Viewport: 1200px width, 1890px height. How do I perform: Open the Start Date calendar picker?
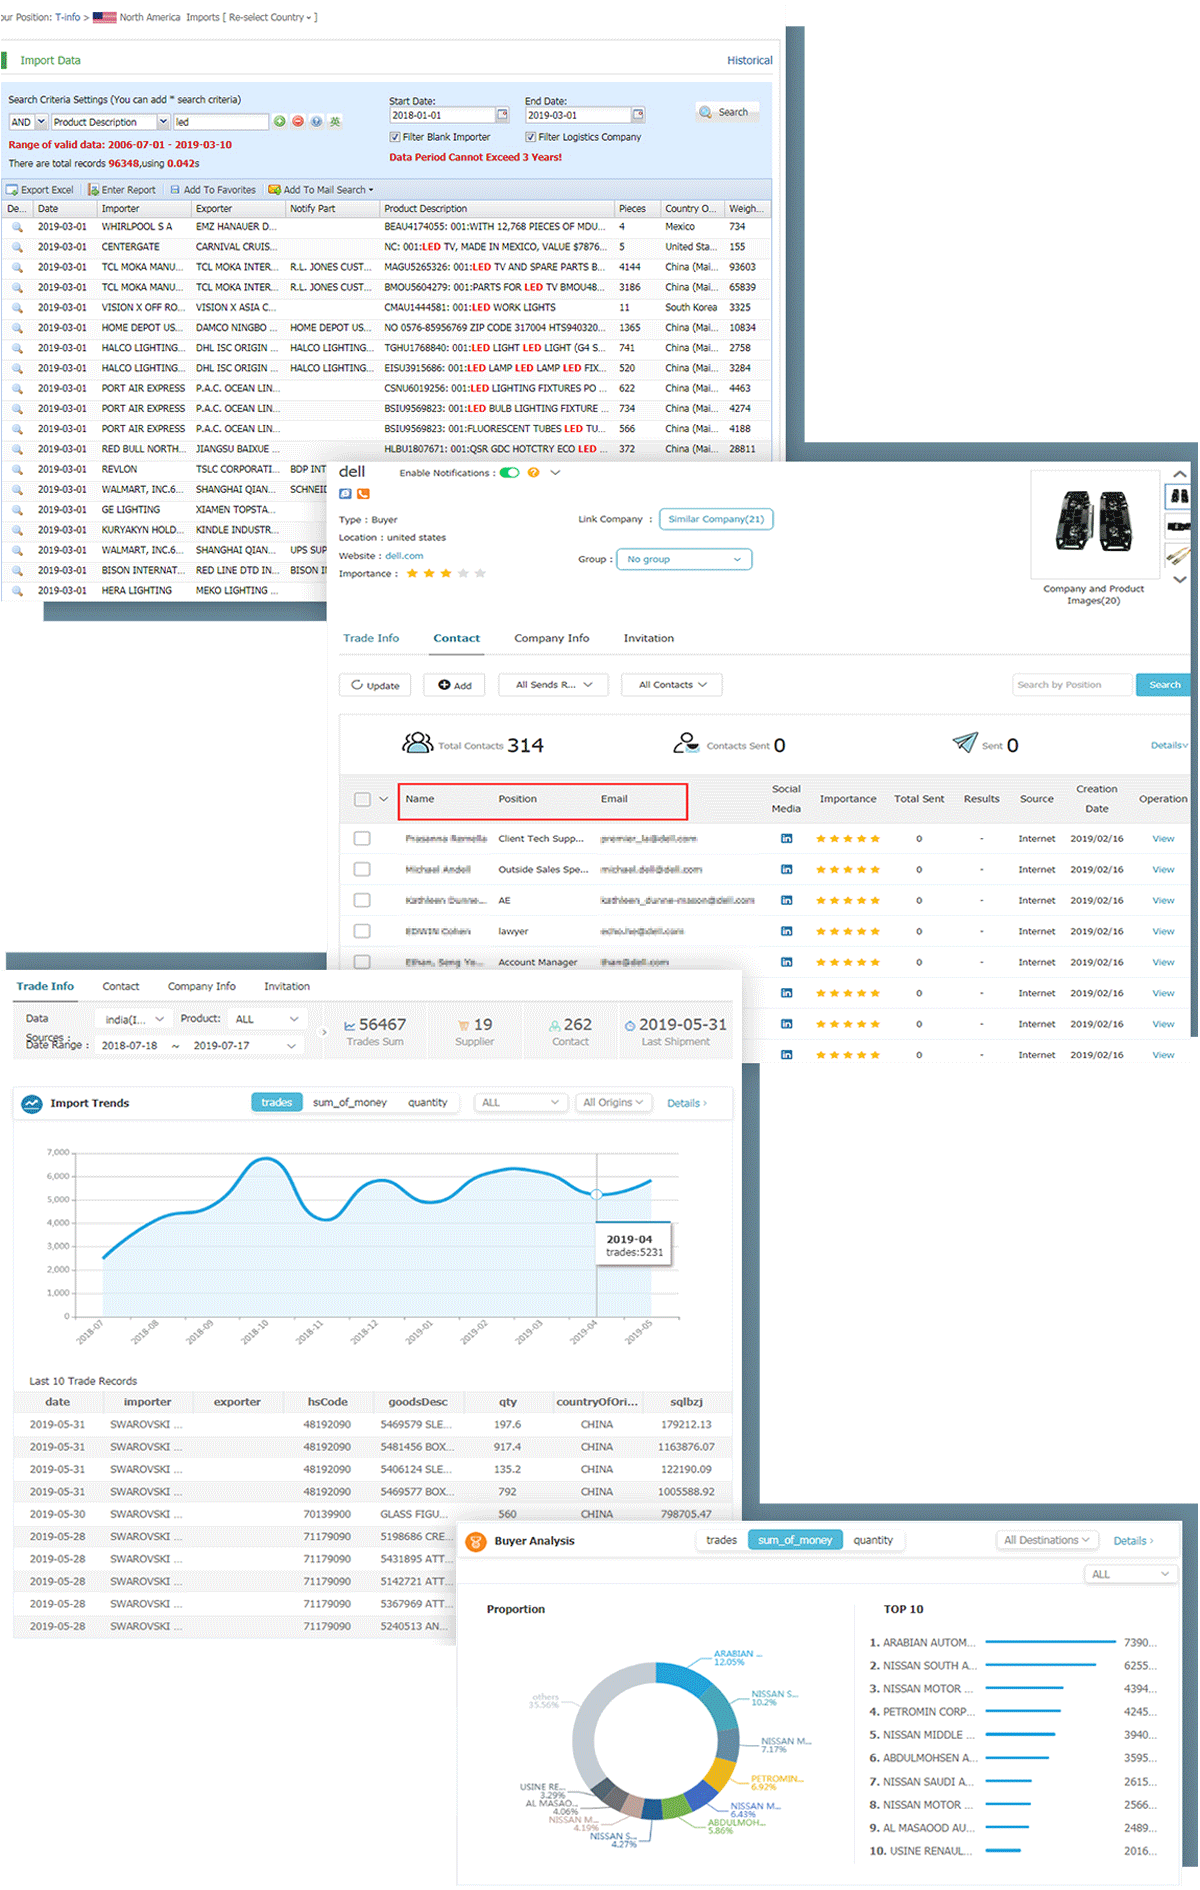502,115
